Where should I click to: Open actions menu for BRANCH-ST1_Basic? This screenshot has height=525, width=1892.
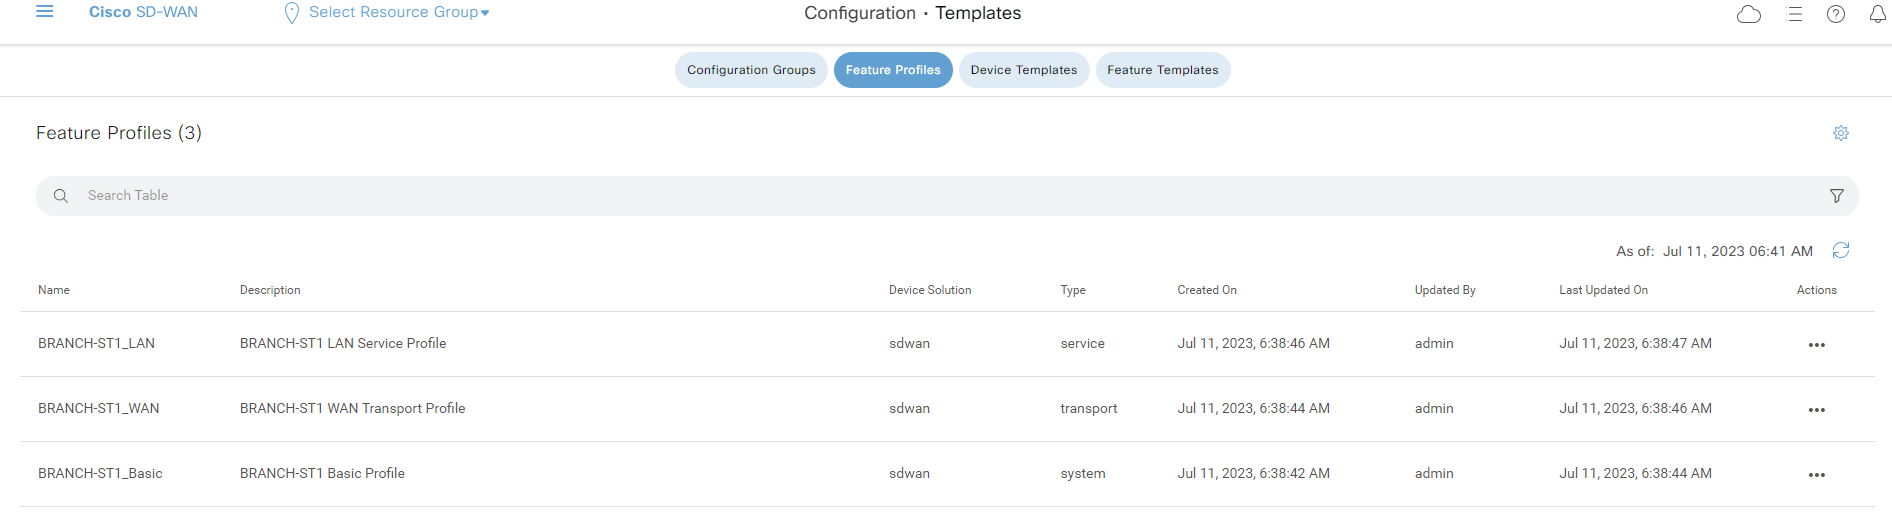point(1817,475)
